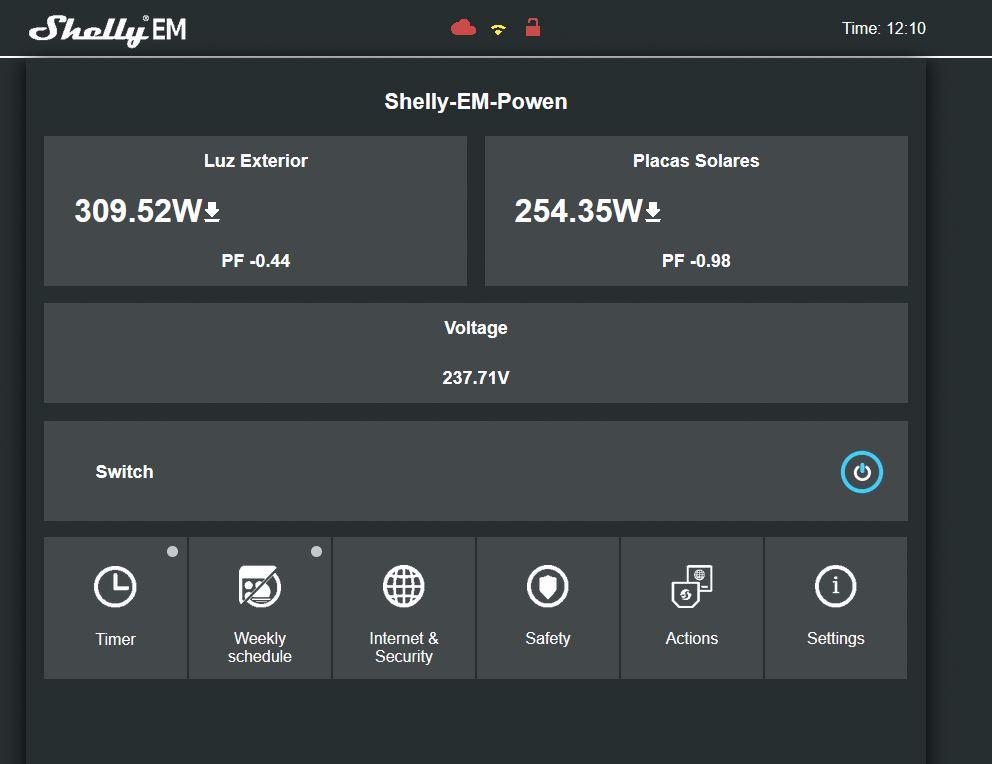Click the red cloud connection status icon
The width and height of the screenshot is (992, 764).
[x=463, y=28]
